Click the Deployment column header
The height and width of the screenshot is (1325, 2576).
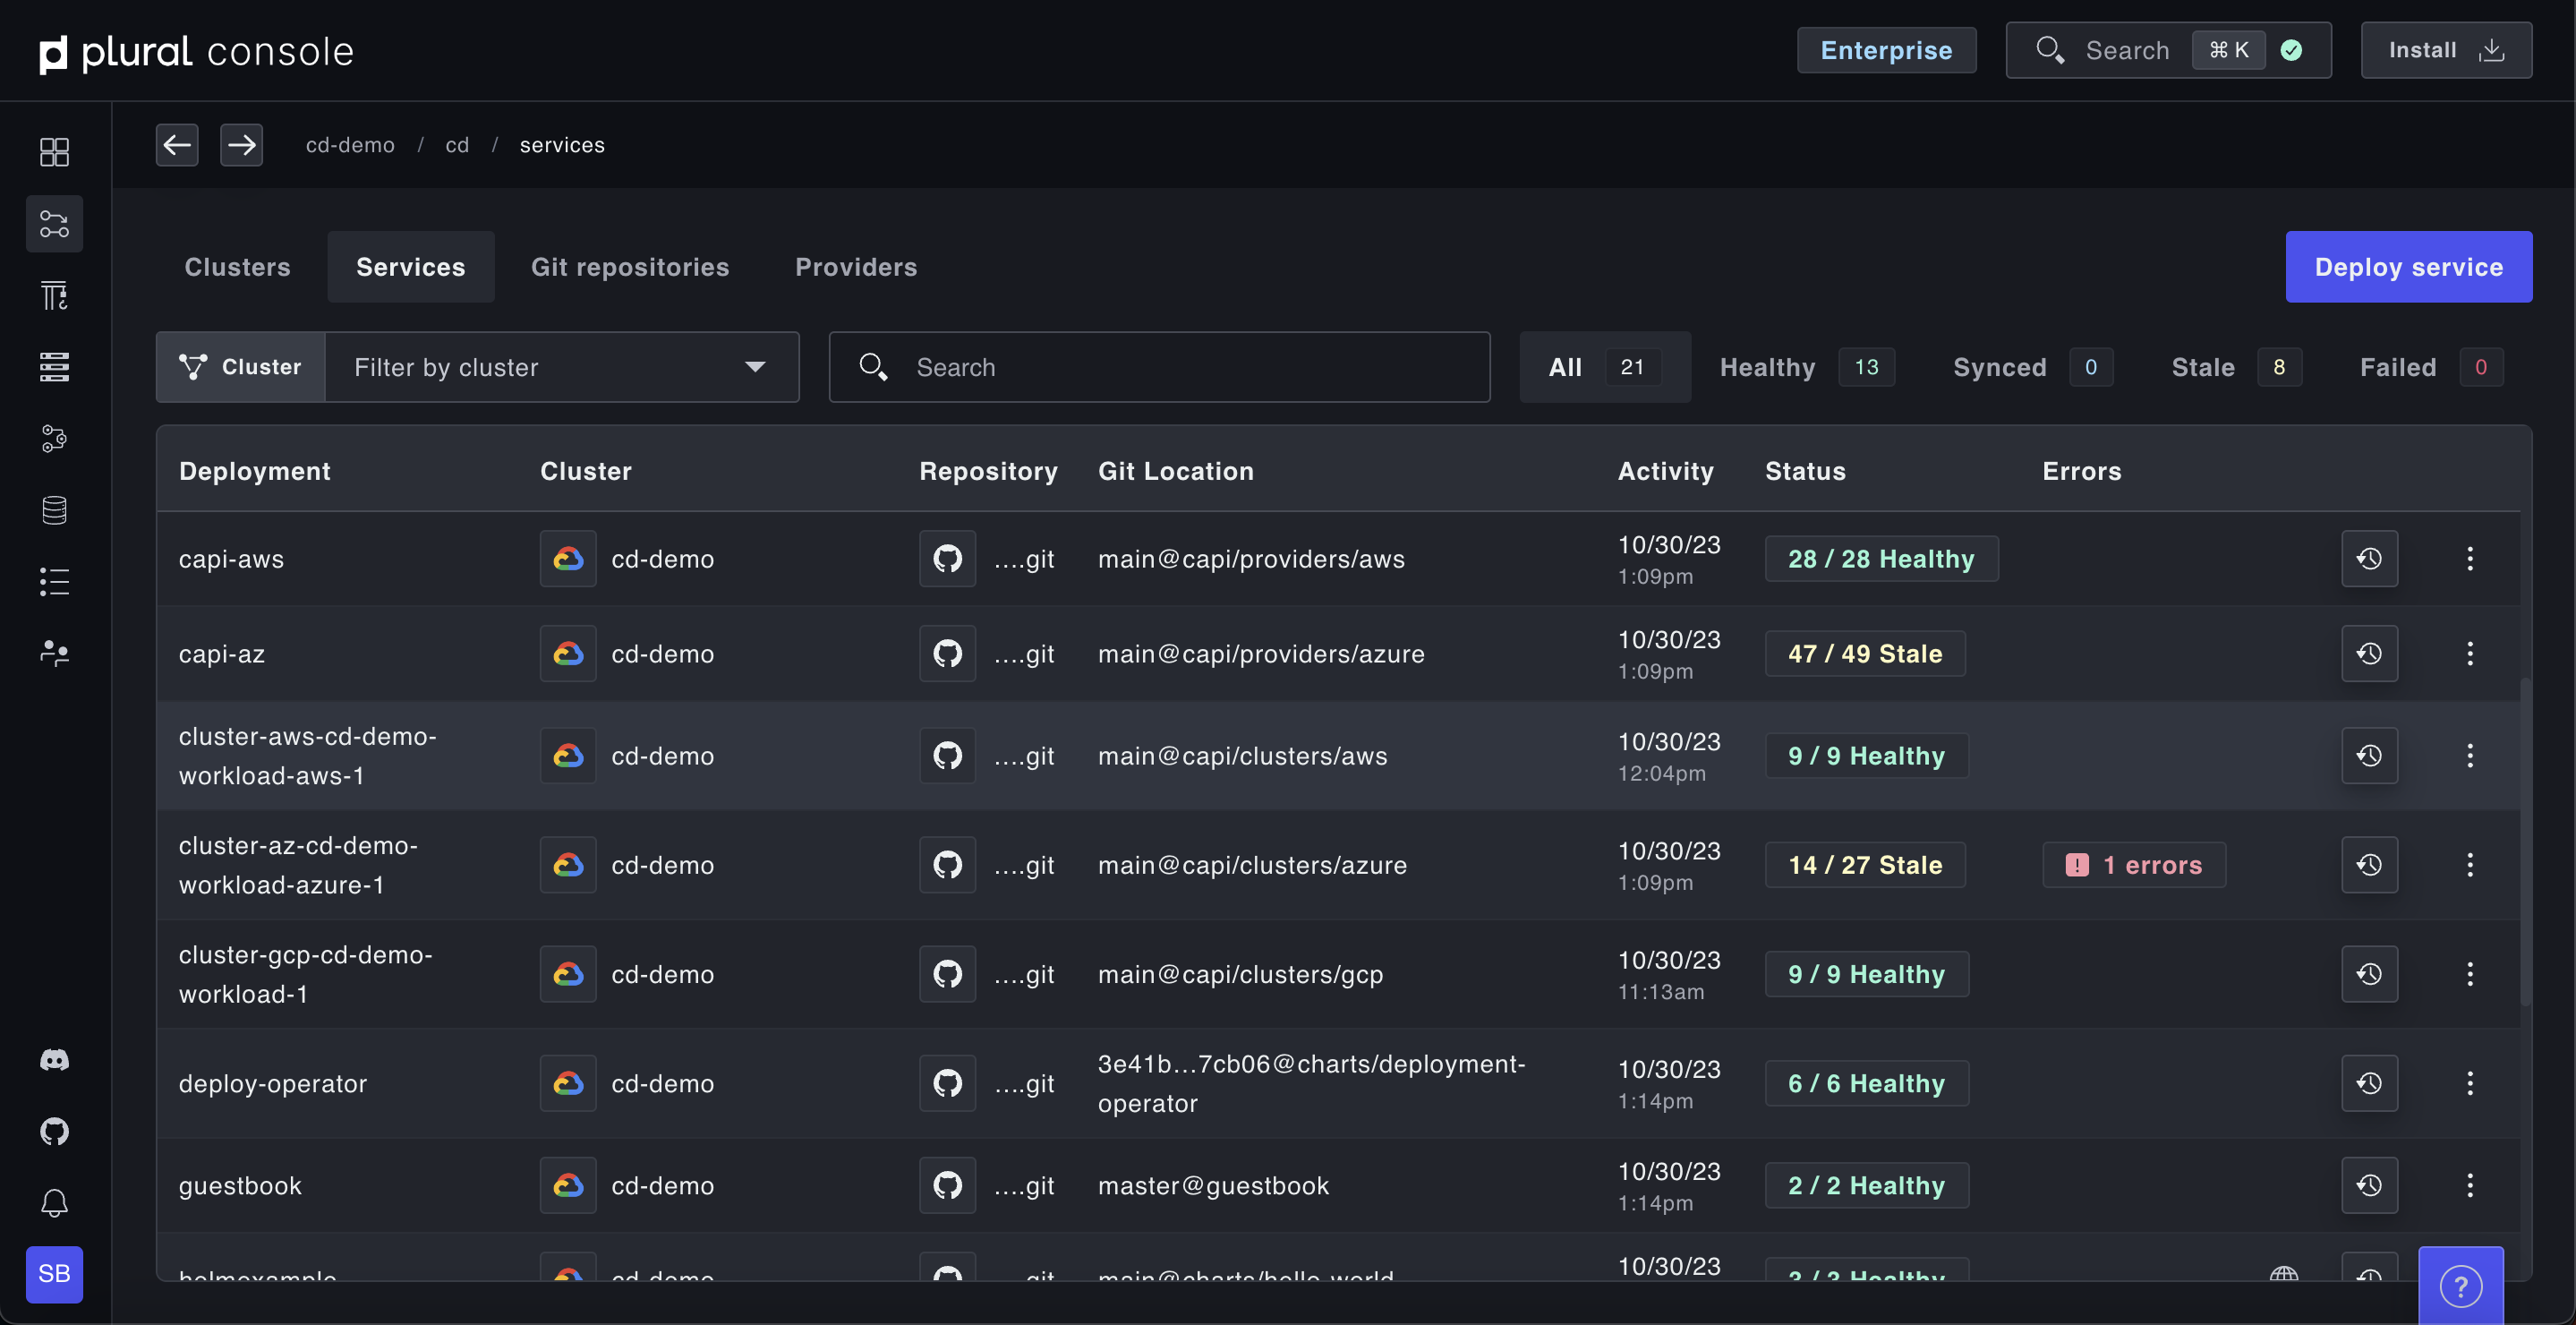tap(254, 471)
